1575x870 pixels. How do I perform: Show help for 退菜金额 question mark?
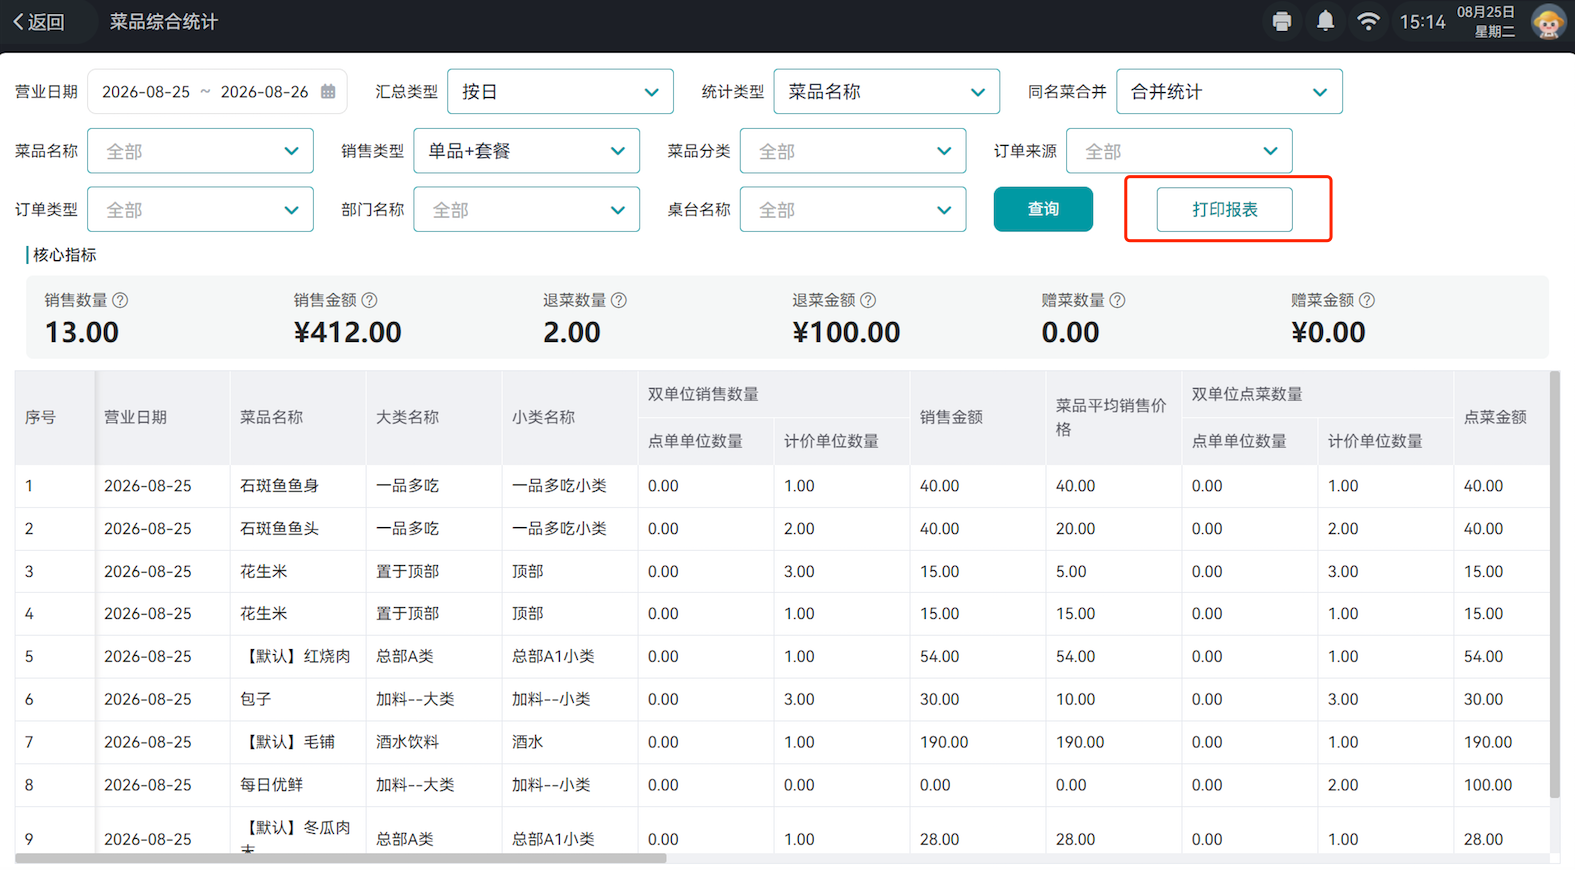click(868, 300)
